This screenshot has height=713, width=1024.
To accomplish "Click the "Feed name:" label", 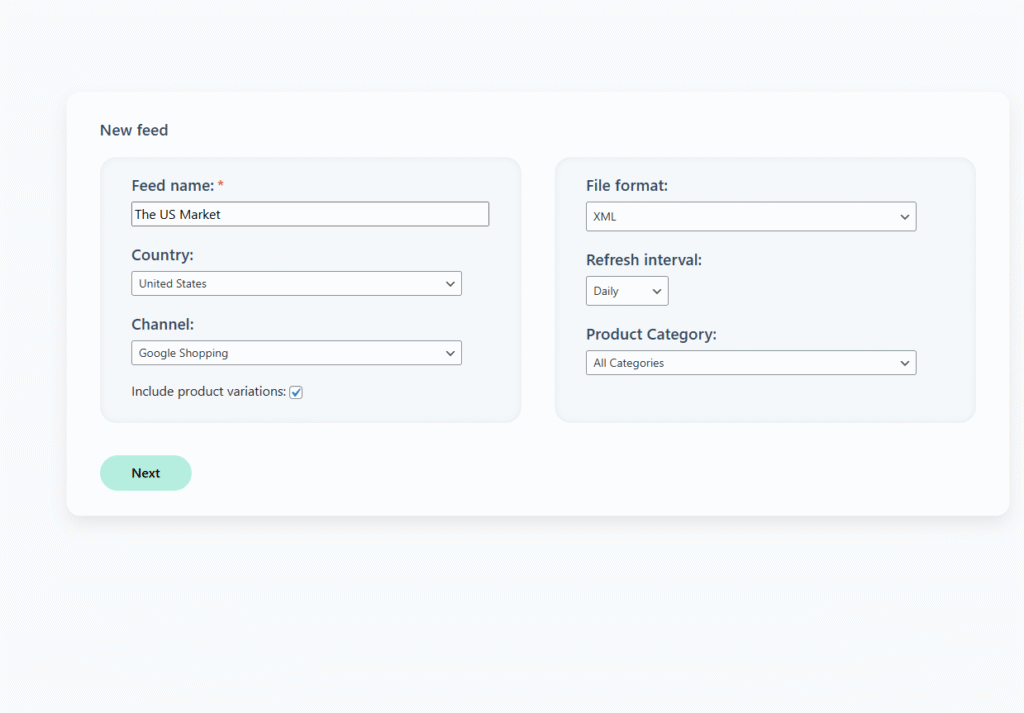I will (172, 186).
